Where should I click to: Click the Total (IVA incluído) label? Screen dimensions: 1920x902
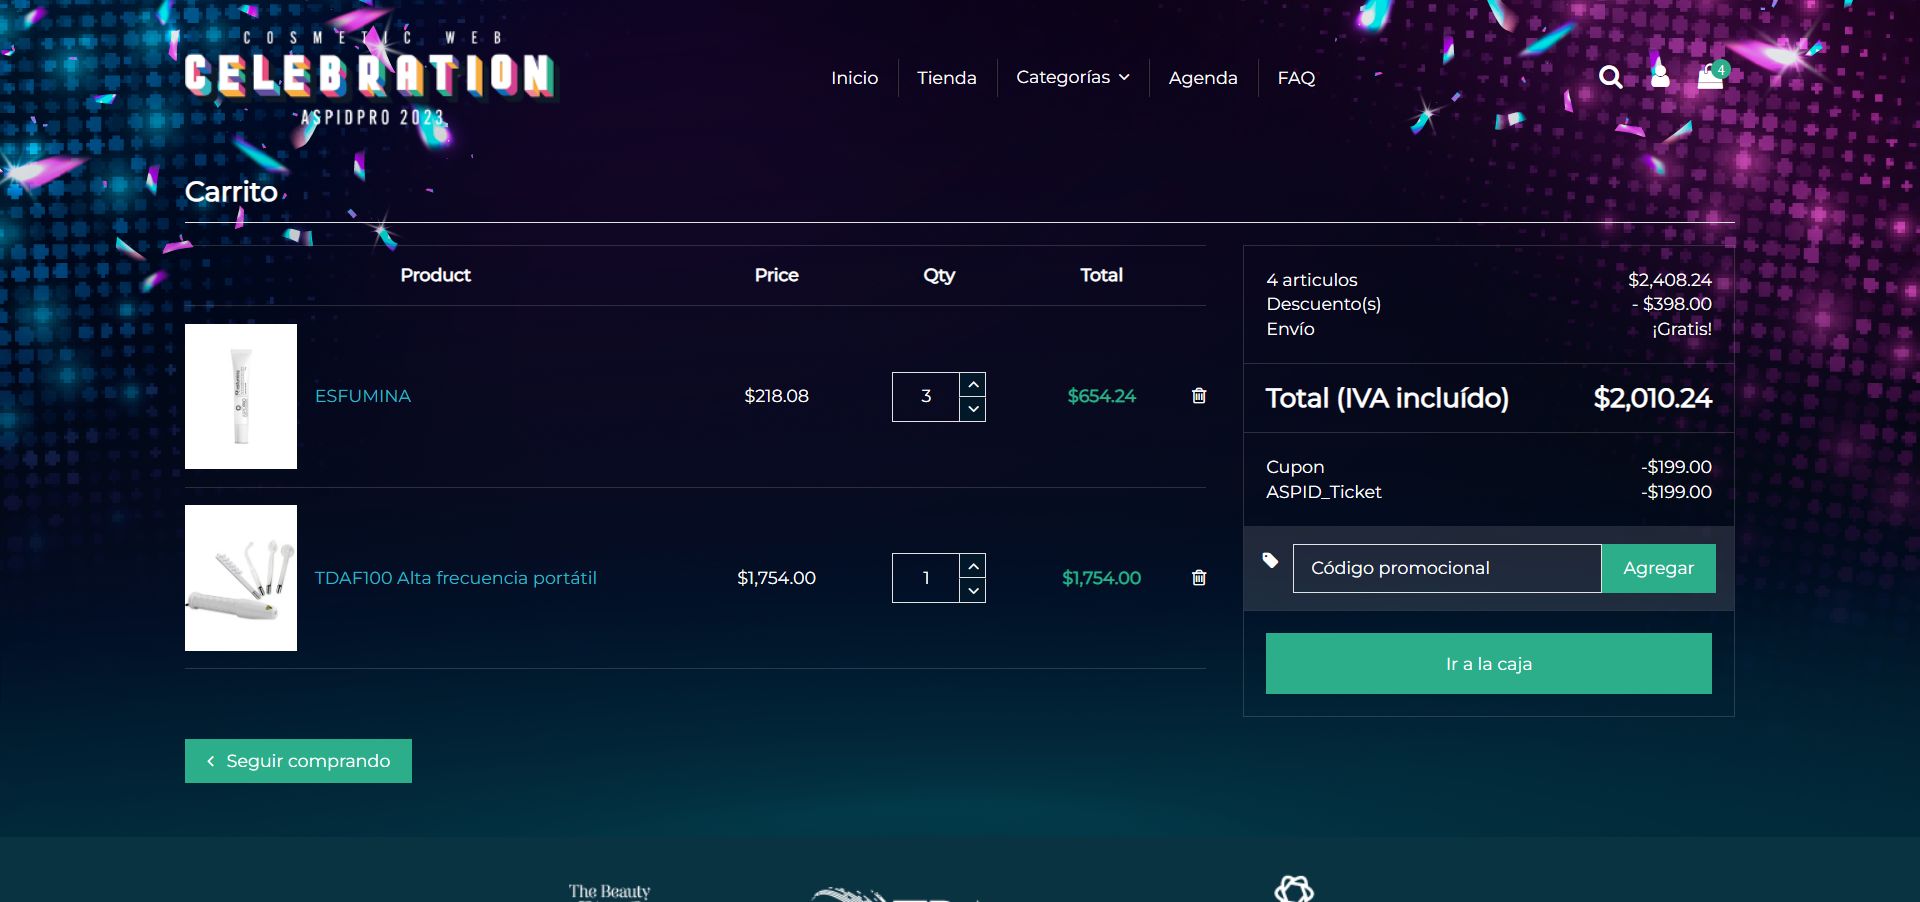pos(1387,398)
